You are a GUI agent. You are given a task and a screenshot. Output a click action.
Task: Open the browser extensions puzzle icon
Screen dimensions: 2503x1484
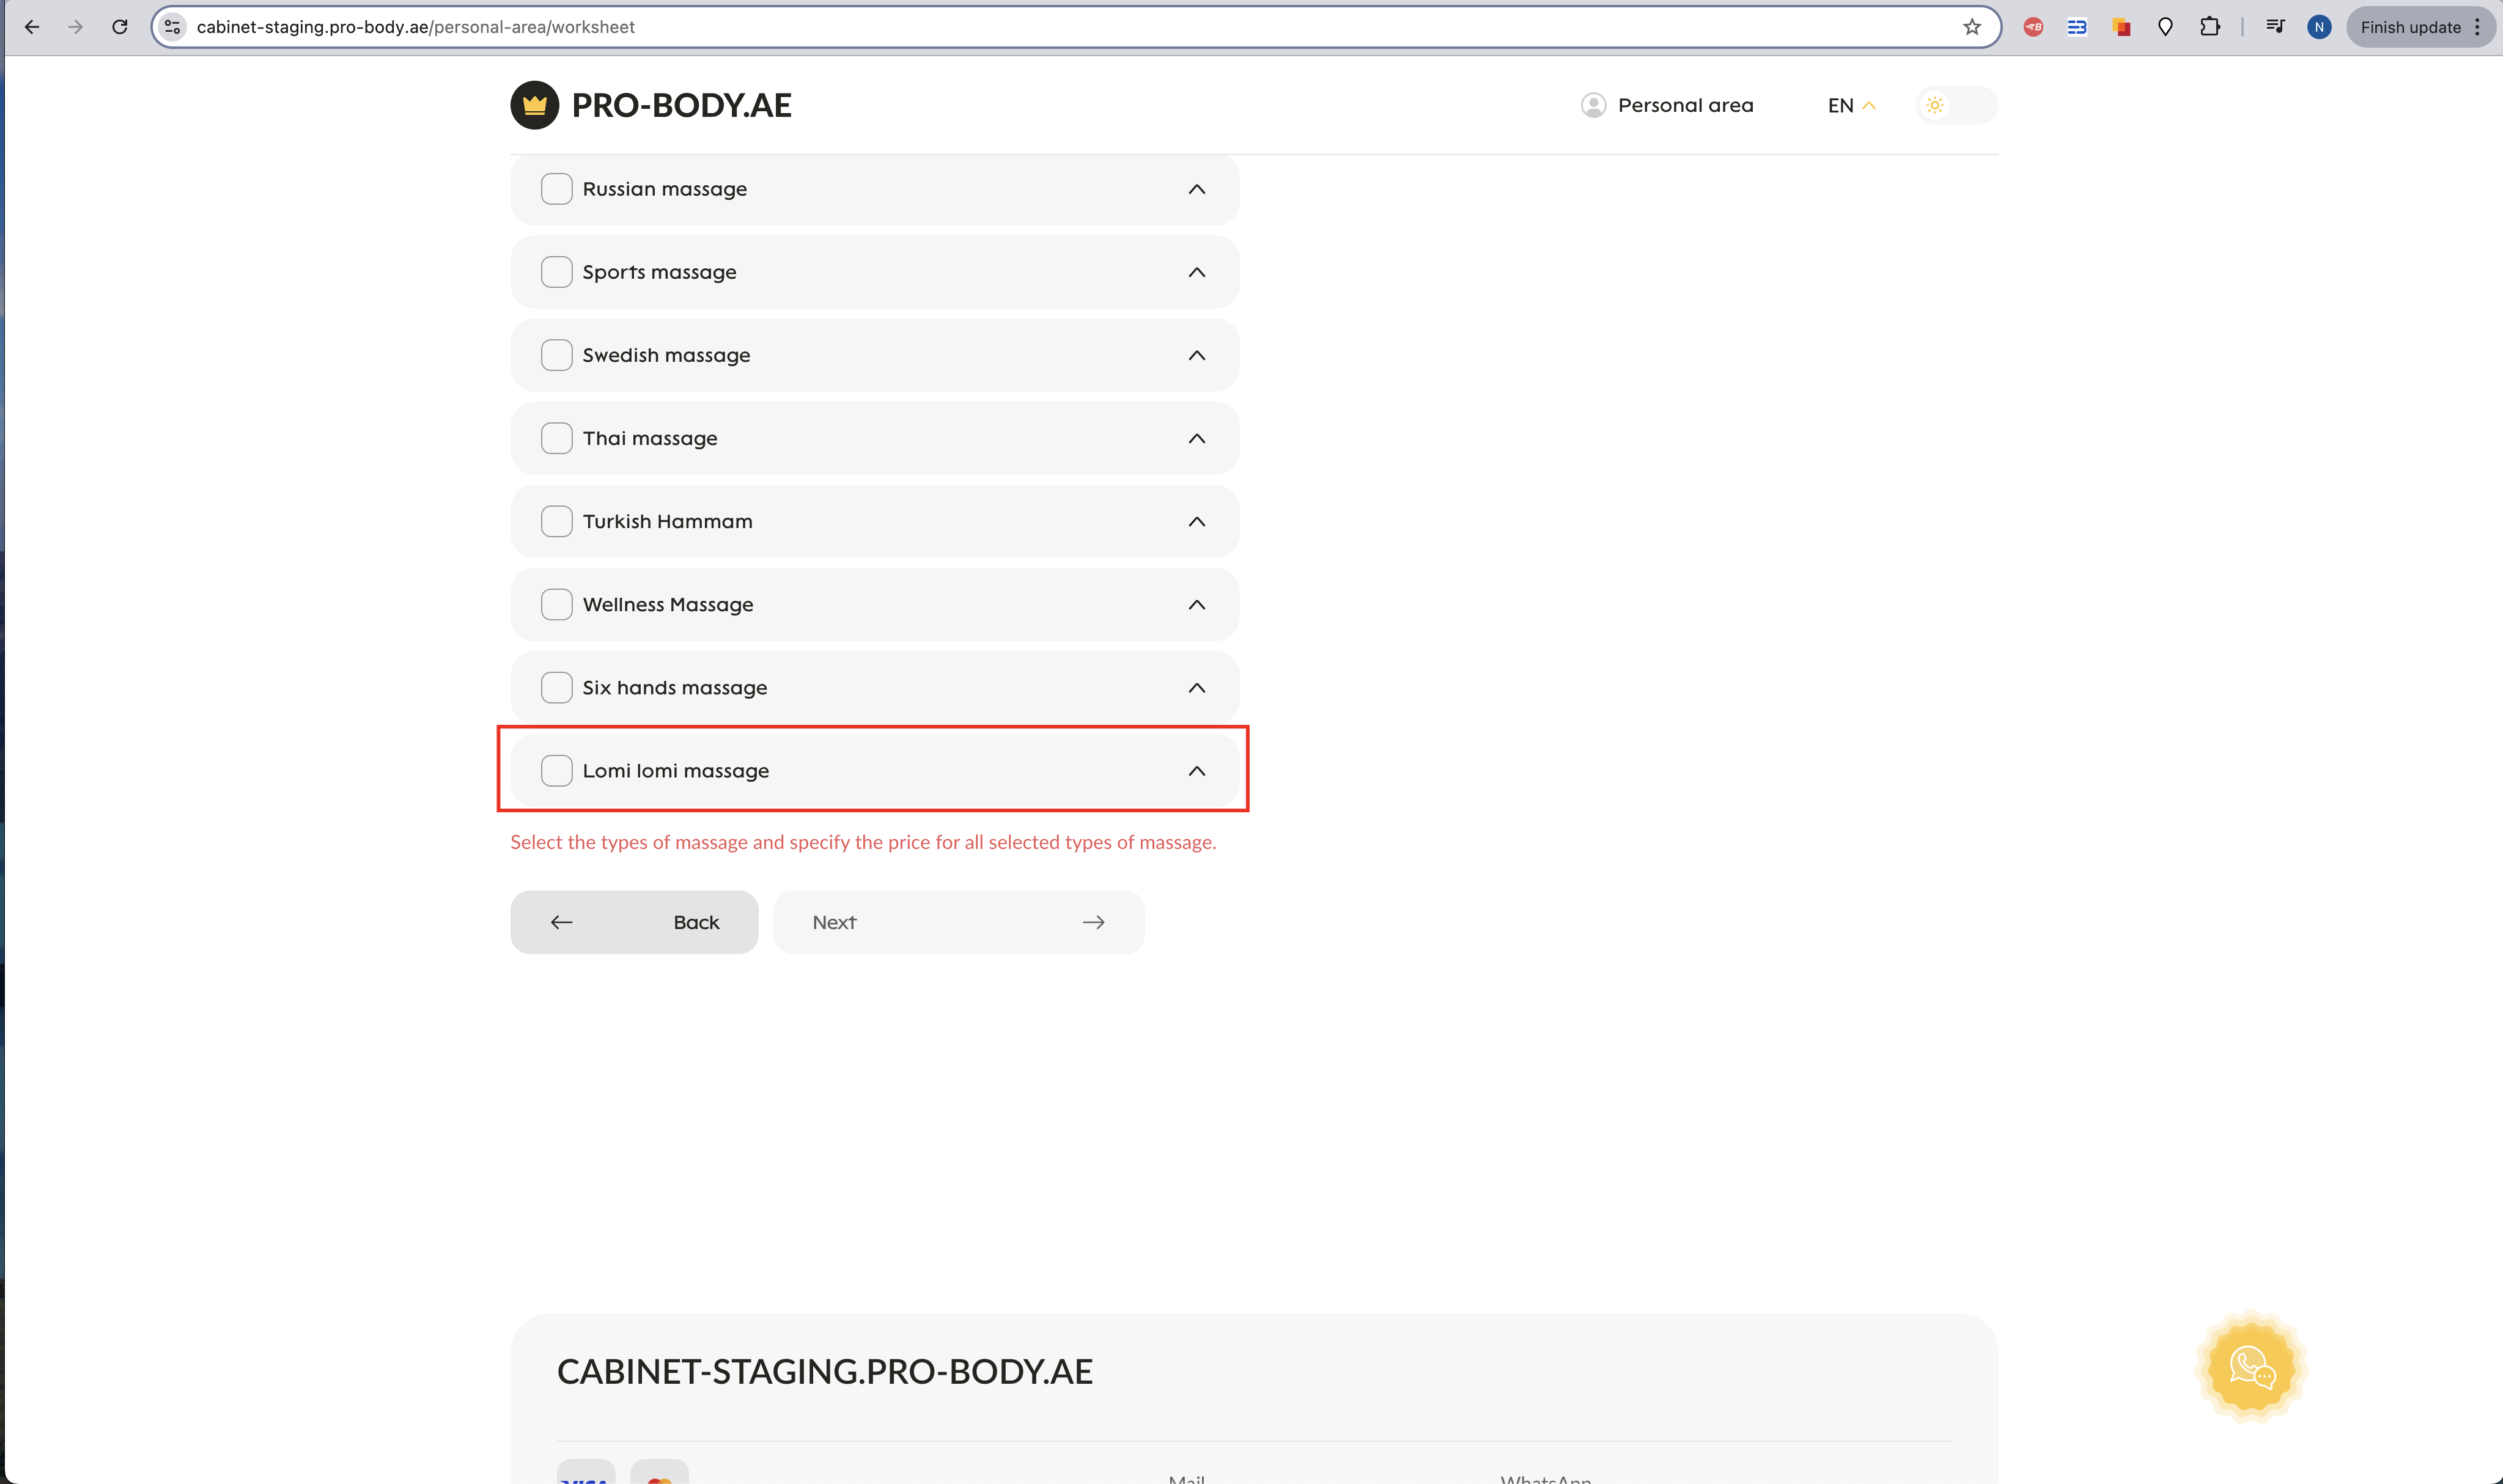pos(2209,27)
